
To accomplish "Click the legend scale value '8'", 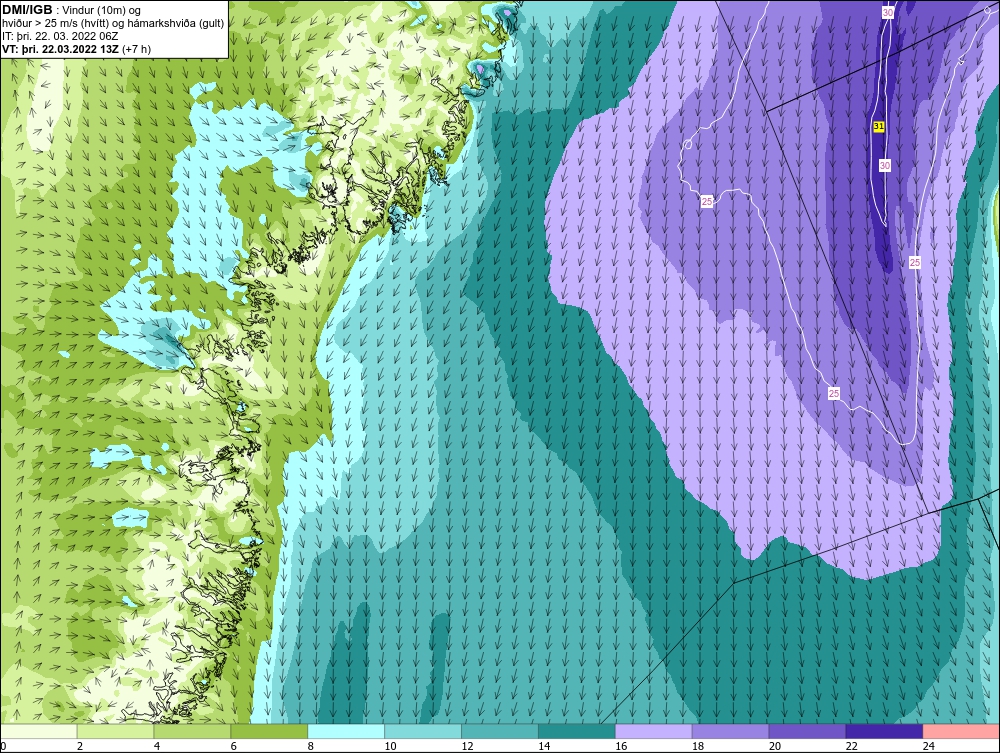I will pos(311,746).
